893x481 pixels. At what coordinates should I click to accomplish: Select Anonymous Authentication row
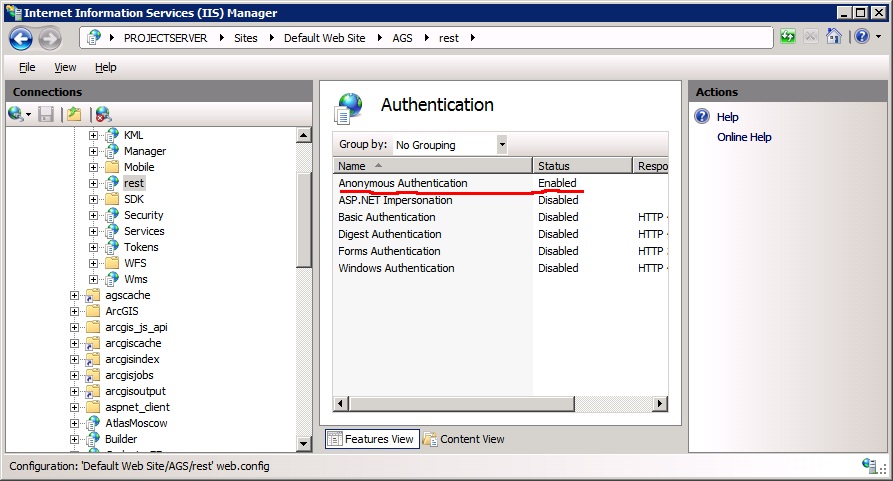click(x=501, y=183)
